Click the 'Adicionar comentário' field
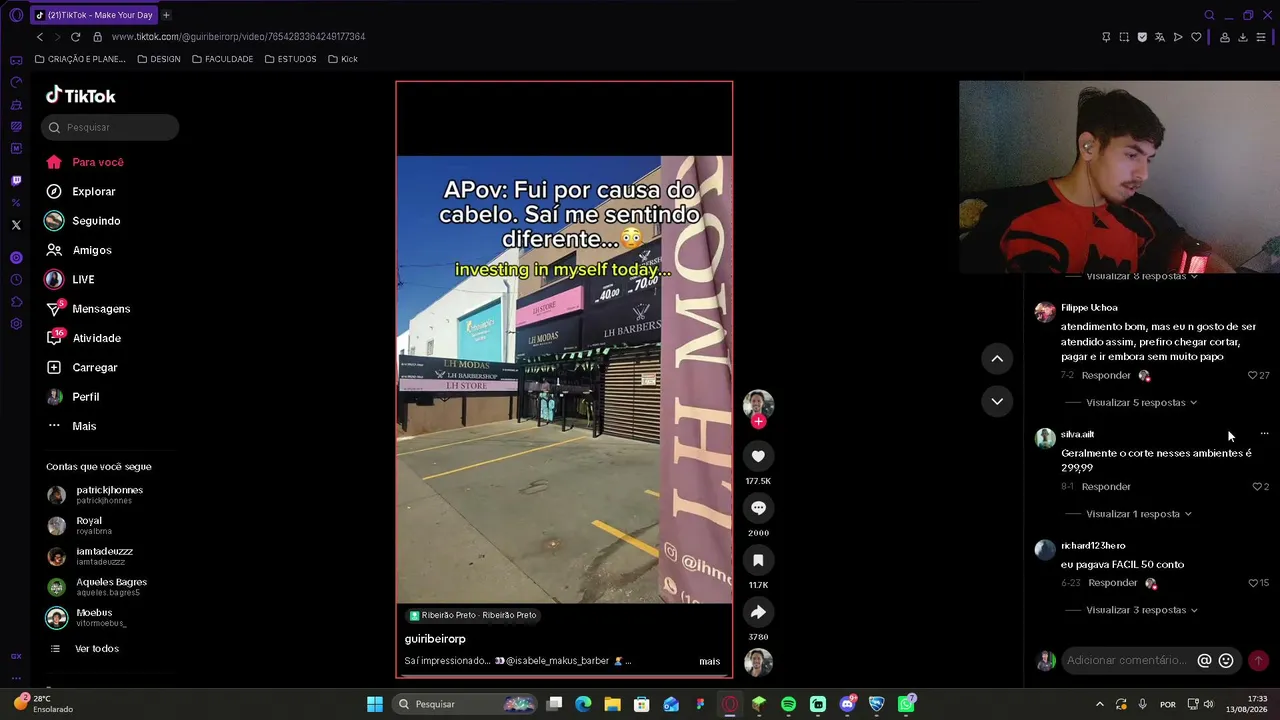Viewport: 1280px width, 720px height. coord(1129,661)
